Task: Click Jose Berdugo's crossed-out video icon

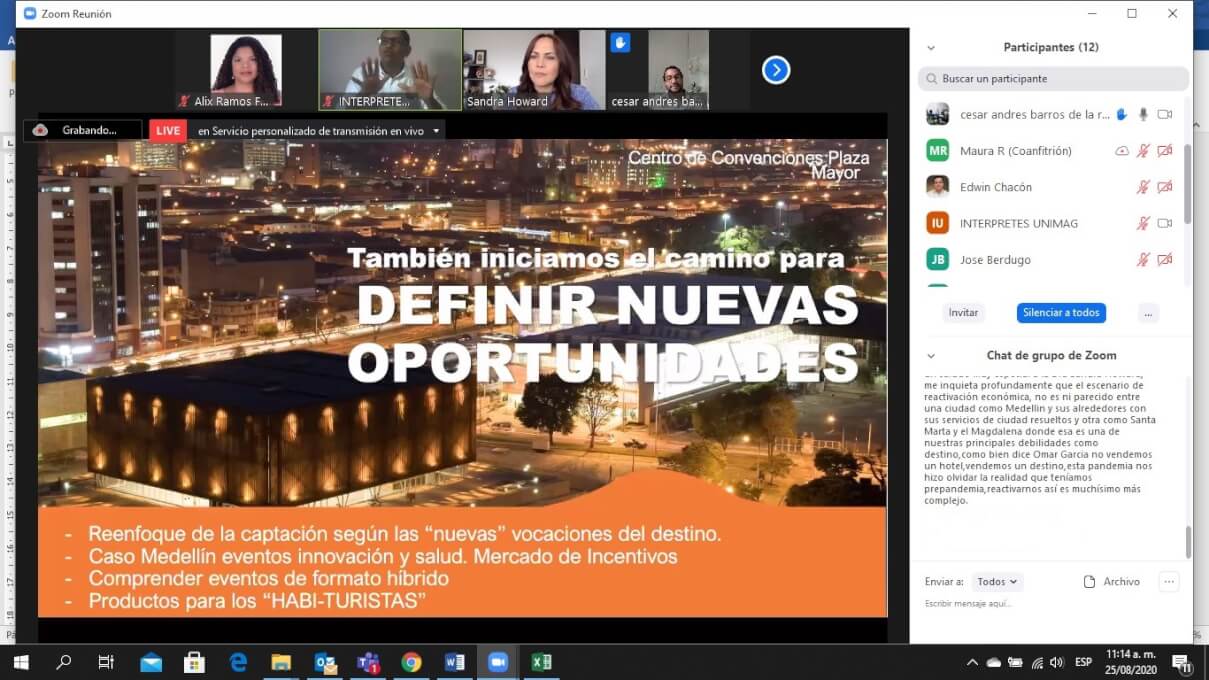Action: tap(1164, 259)
